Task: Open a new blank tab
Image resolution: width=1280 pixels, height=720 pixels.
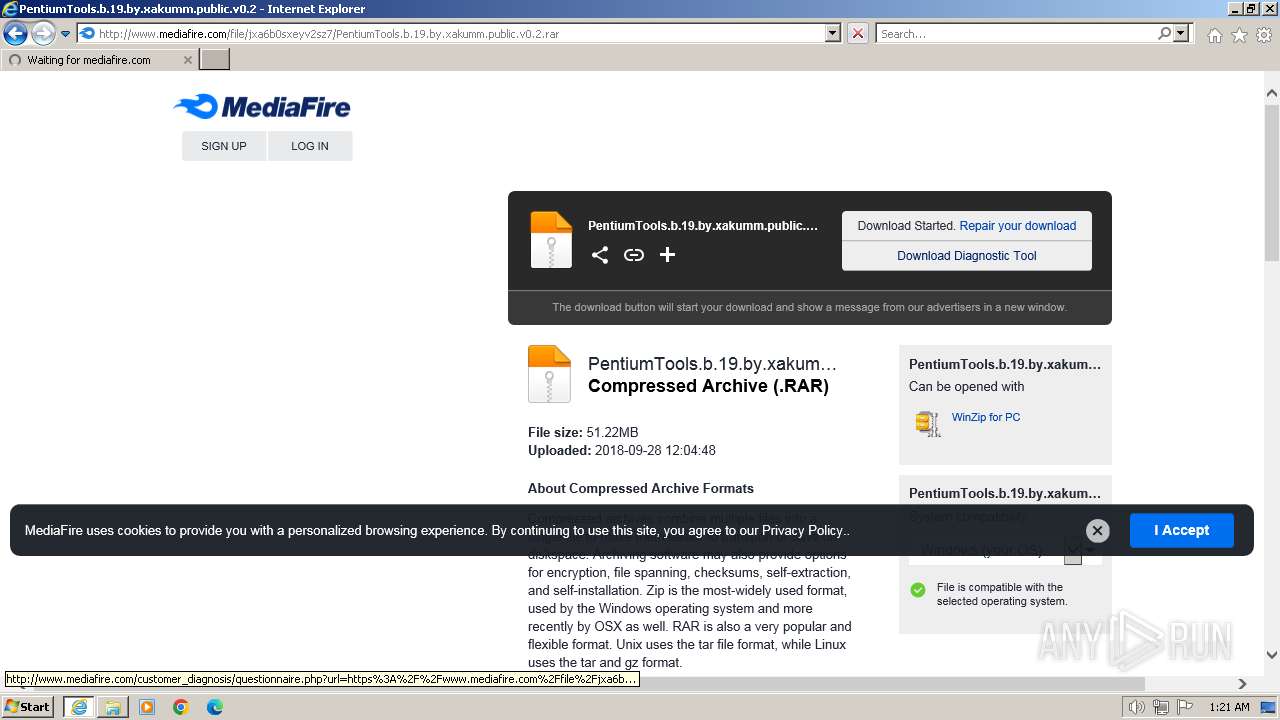Action: [215, 60]
